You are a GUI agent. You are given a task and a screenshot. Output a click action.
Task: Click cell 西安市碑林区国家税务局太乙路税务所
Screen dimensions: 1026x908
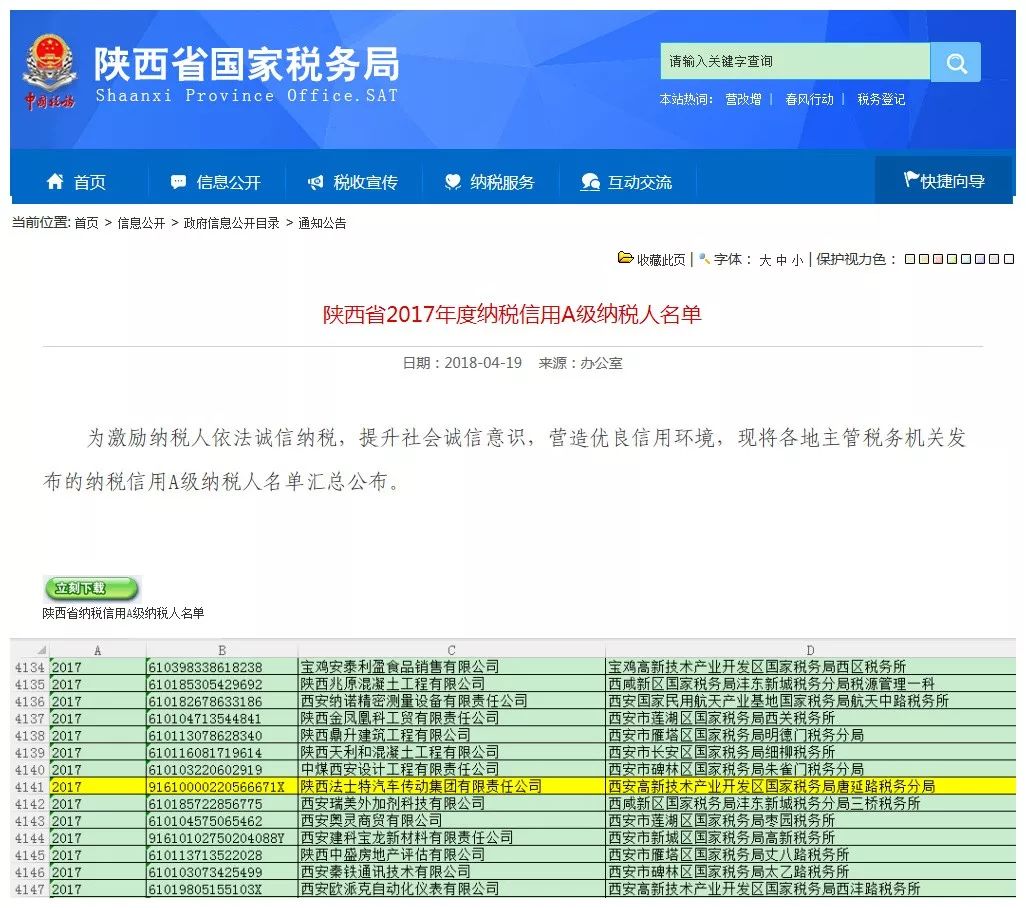pyautogui.click(x=810, y=872)
